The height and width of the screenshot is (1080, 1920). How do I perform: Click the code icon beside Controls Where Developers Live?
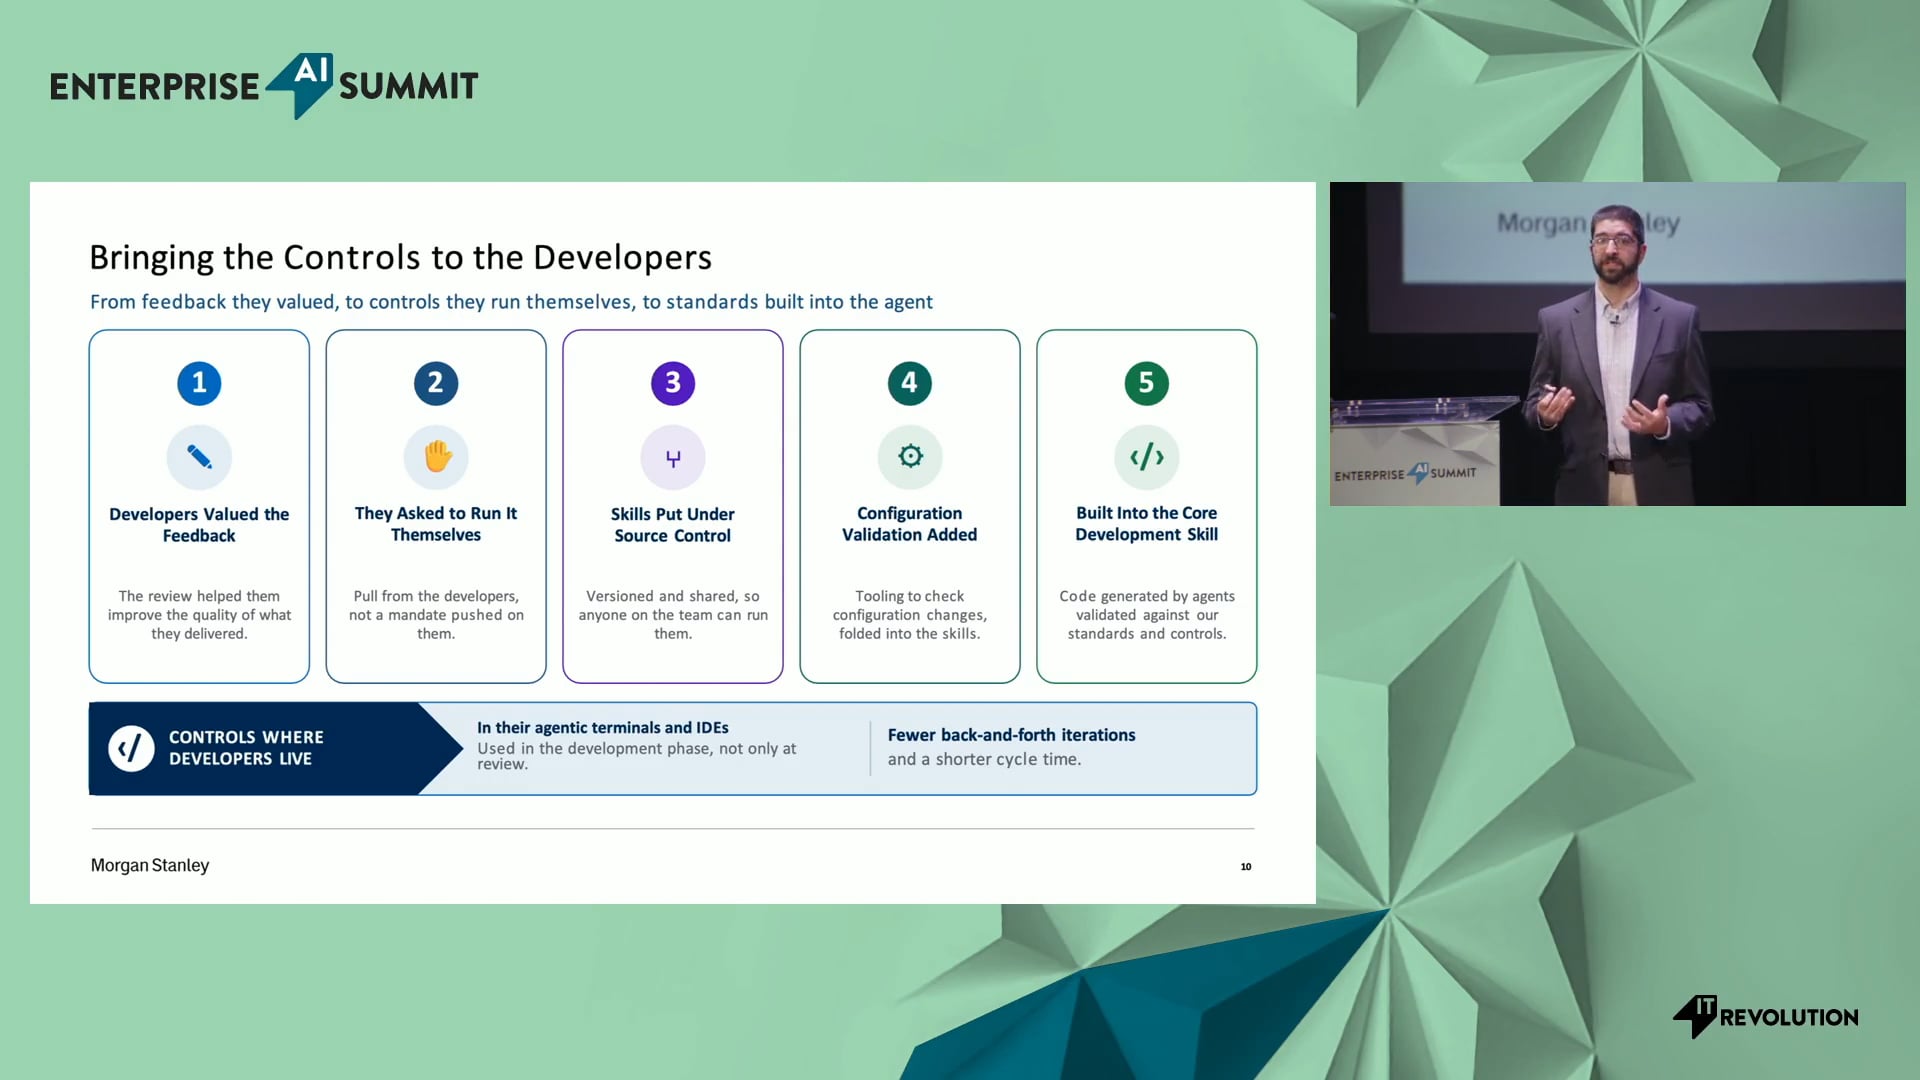131,748
